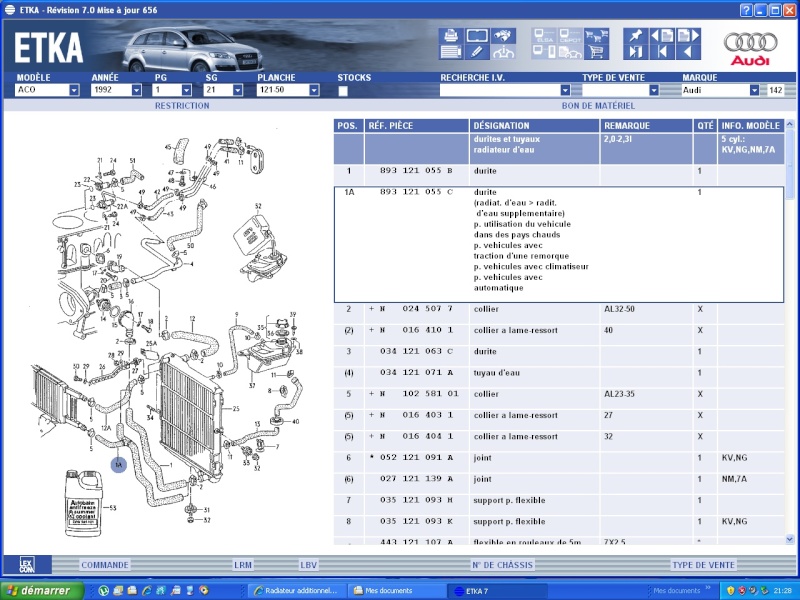Image resolution: width=800 pixels, height=600 pixels.
Task: Click the single left arrow back icon
Action: coord(688,52)
